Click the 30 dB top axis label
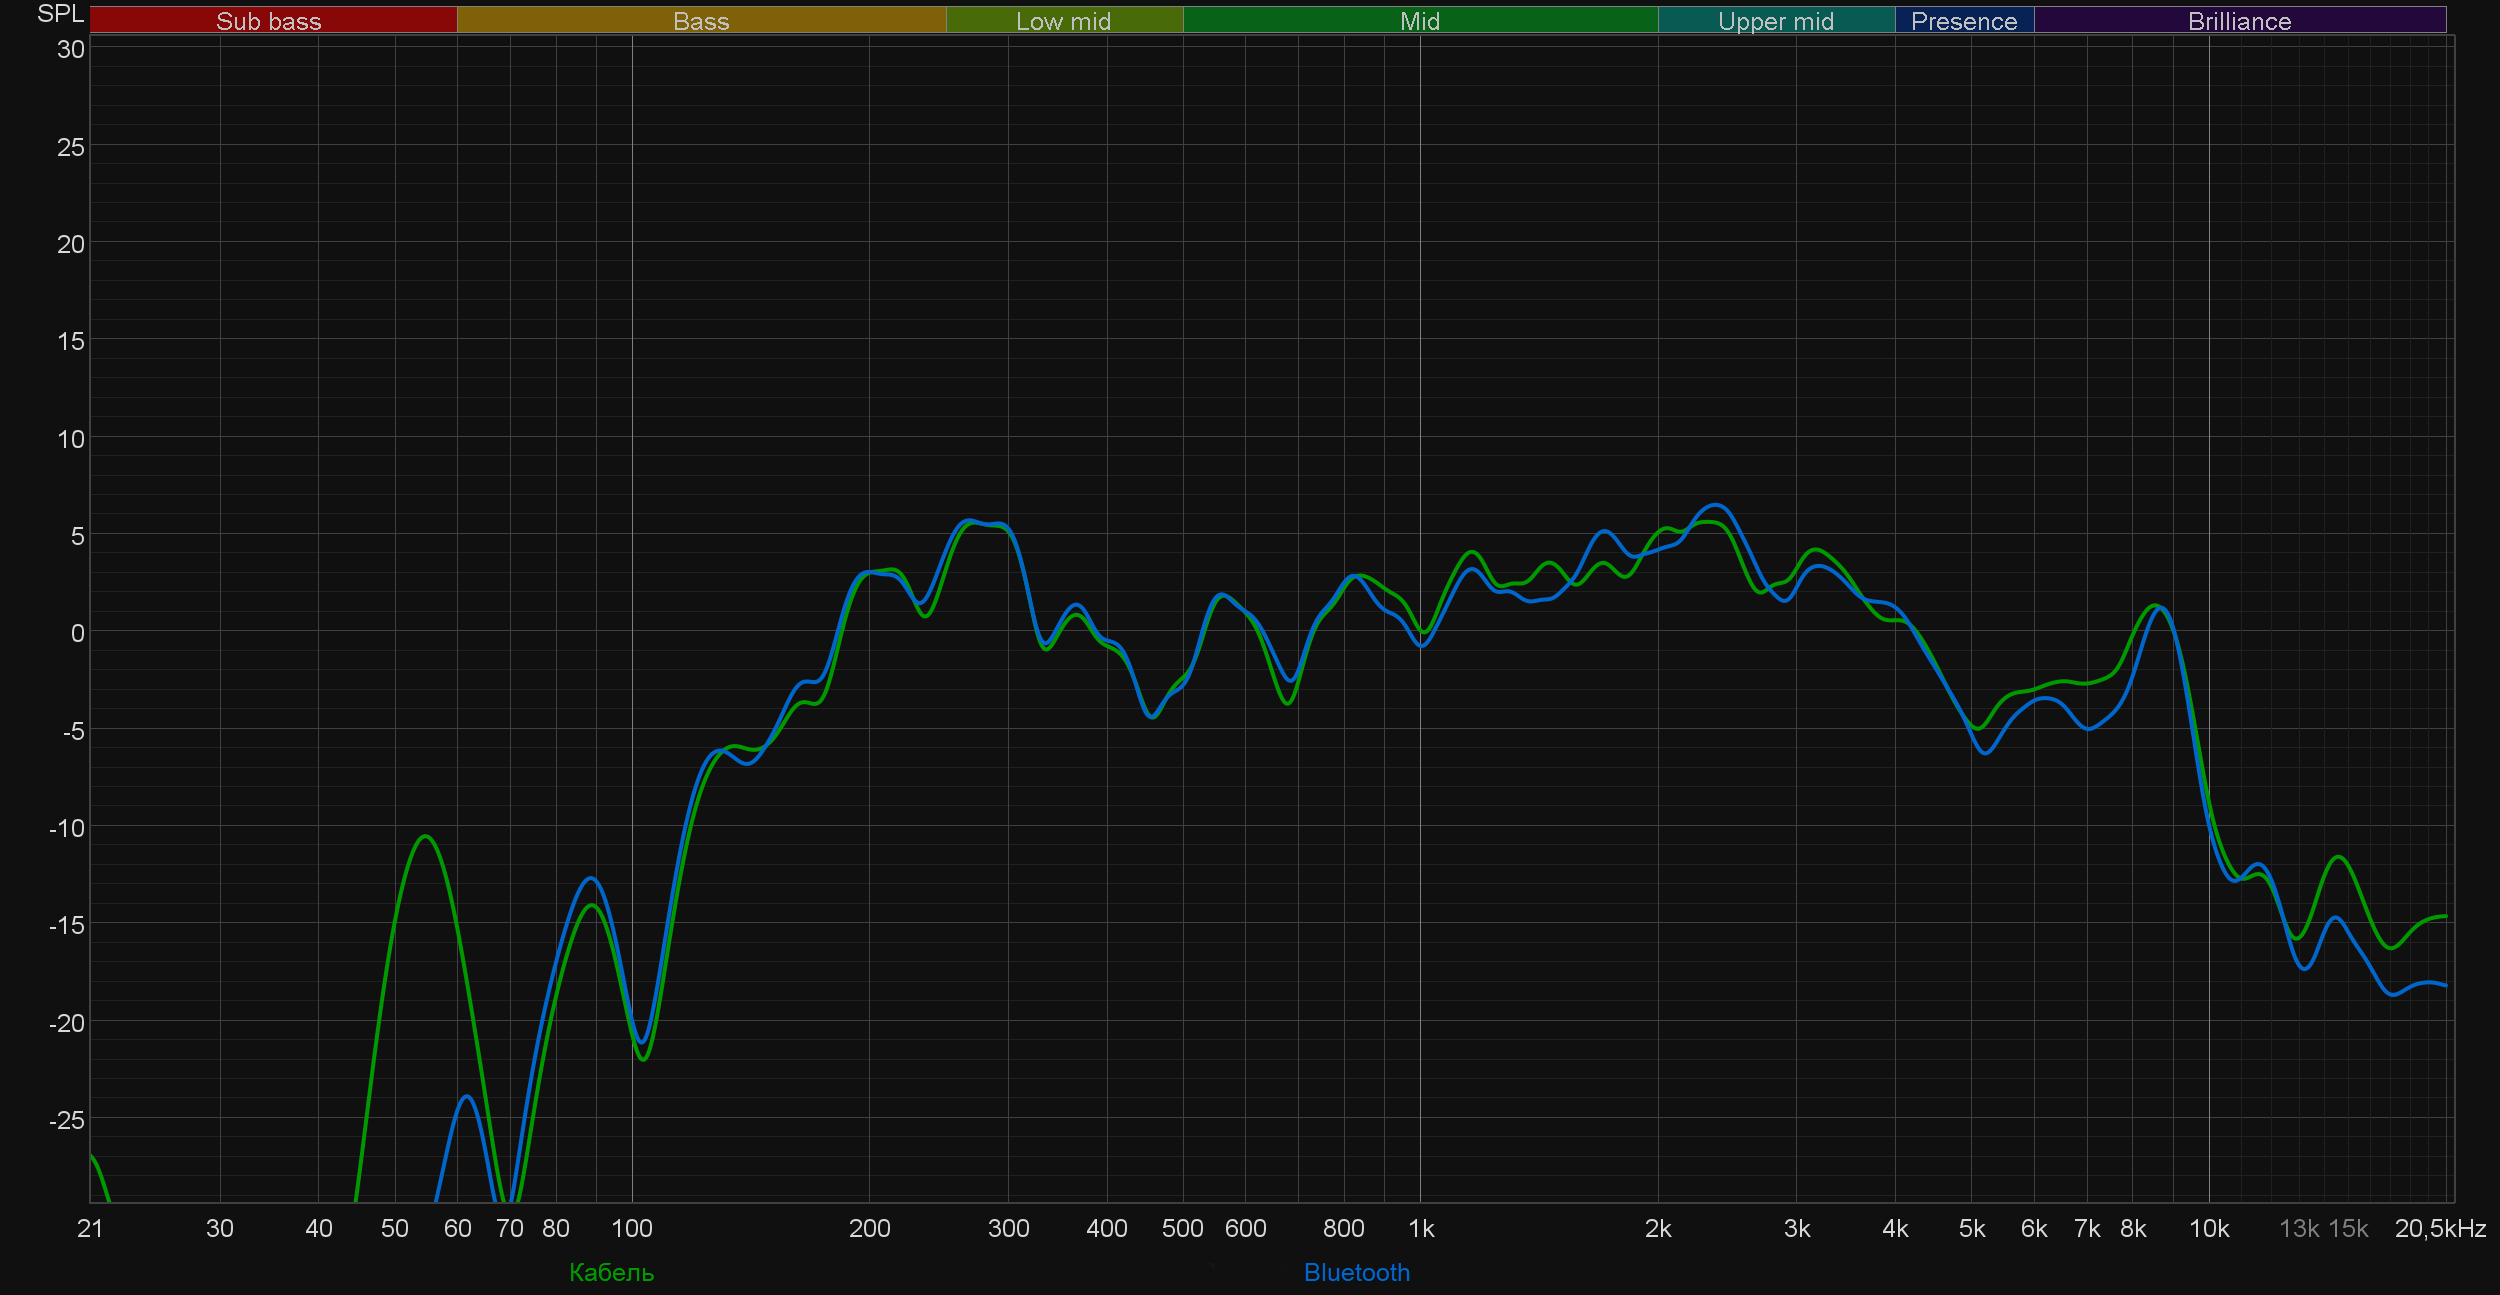The image size is (2500, 1295). pyautogui.click(x=70, y=49)
